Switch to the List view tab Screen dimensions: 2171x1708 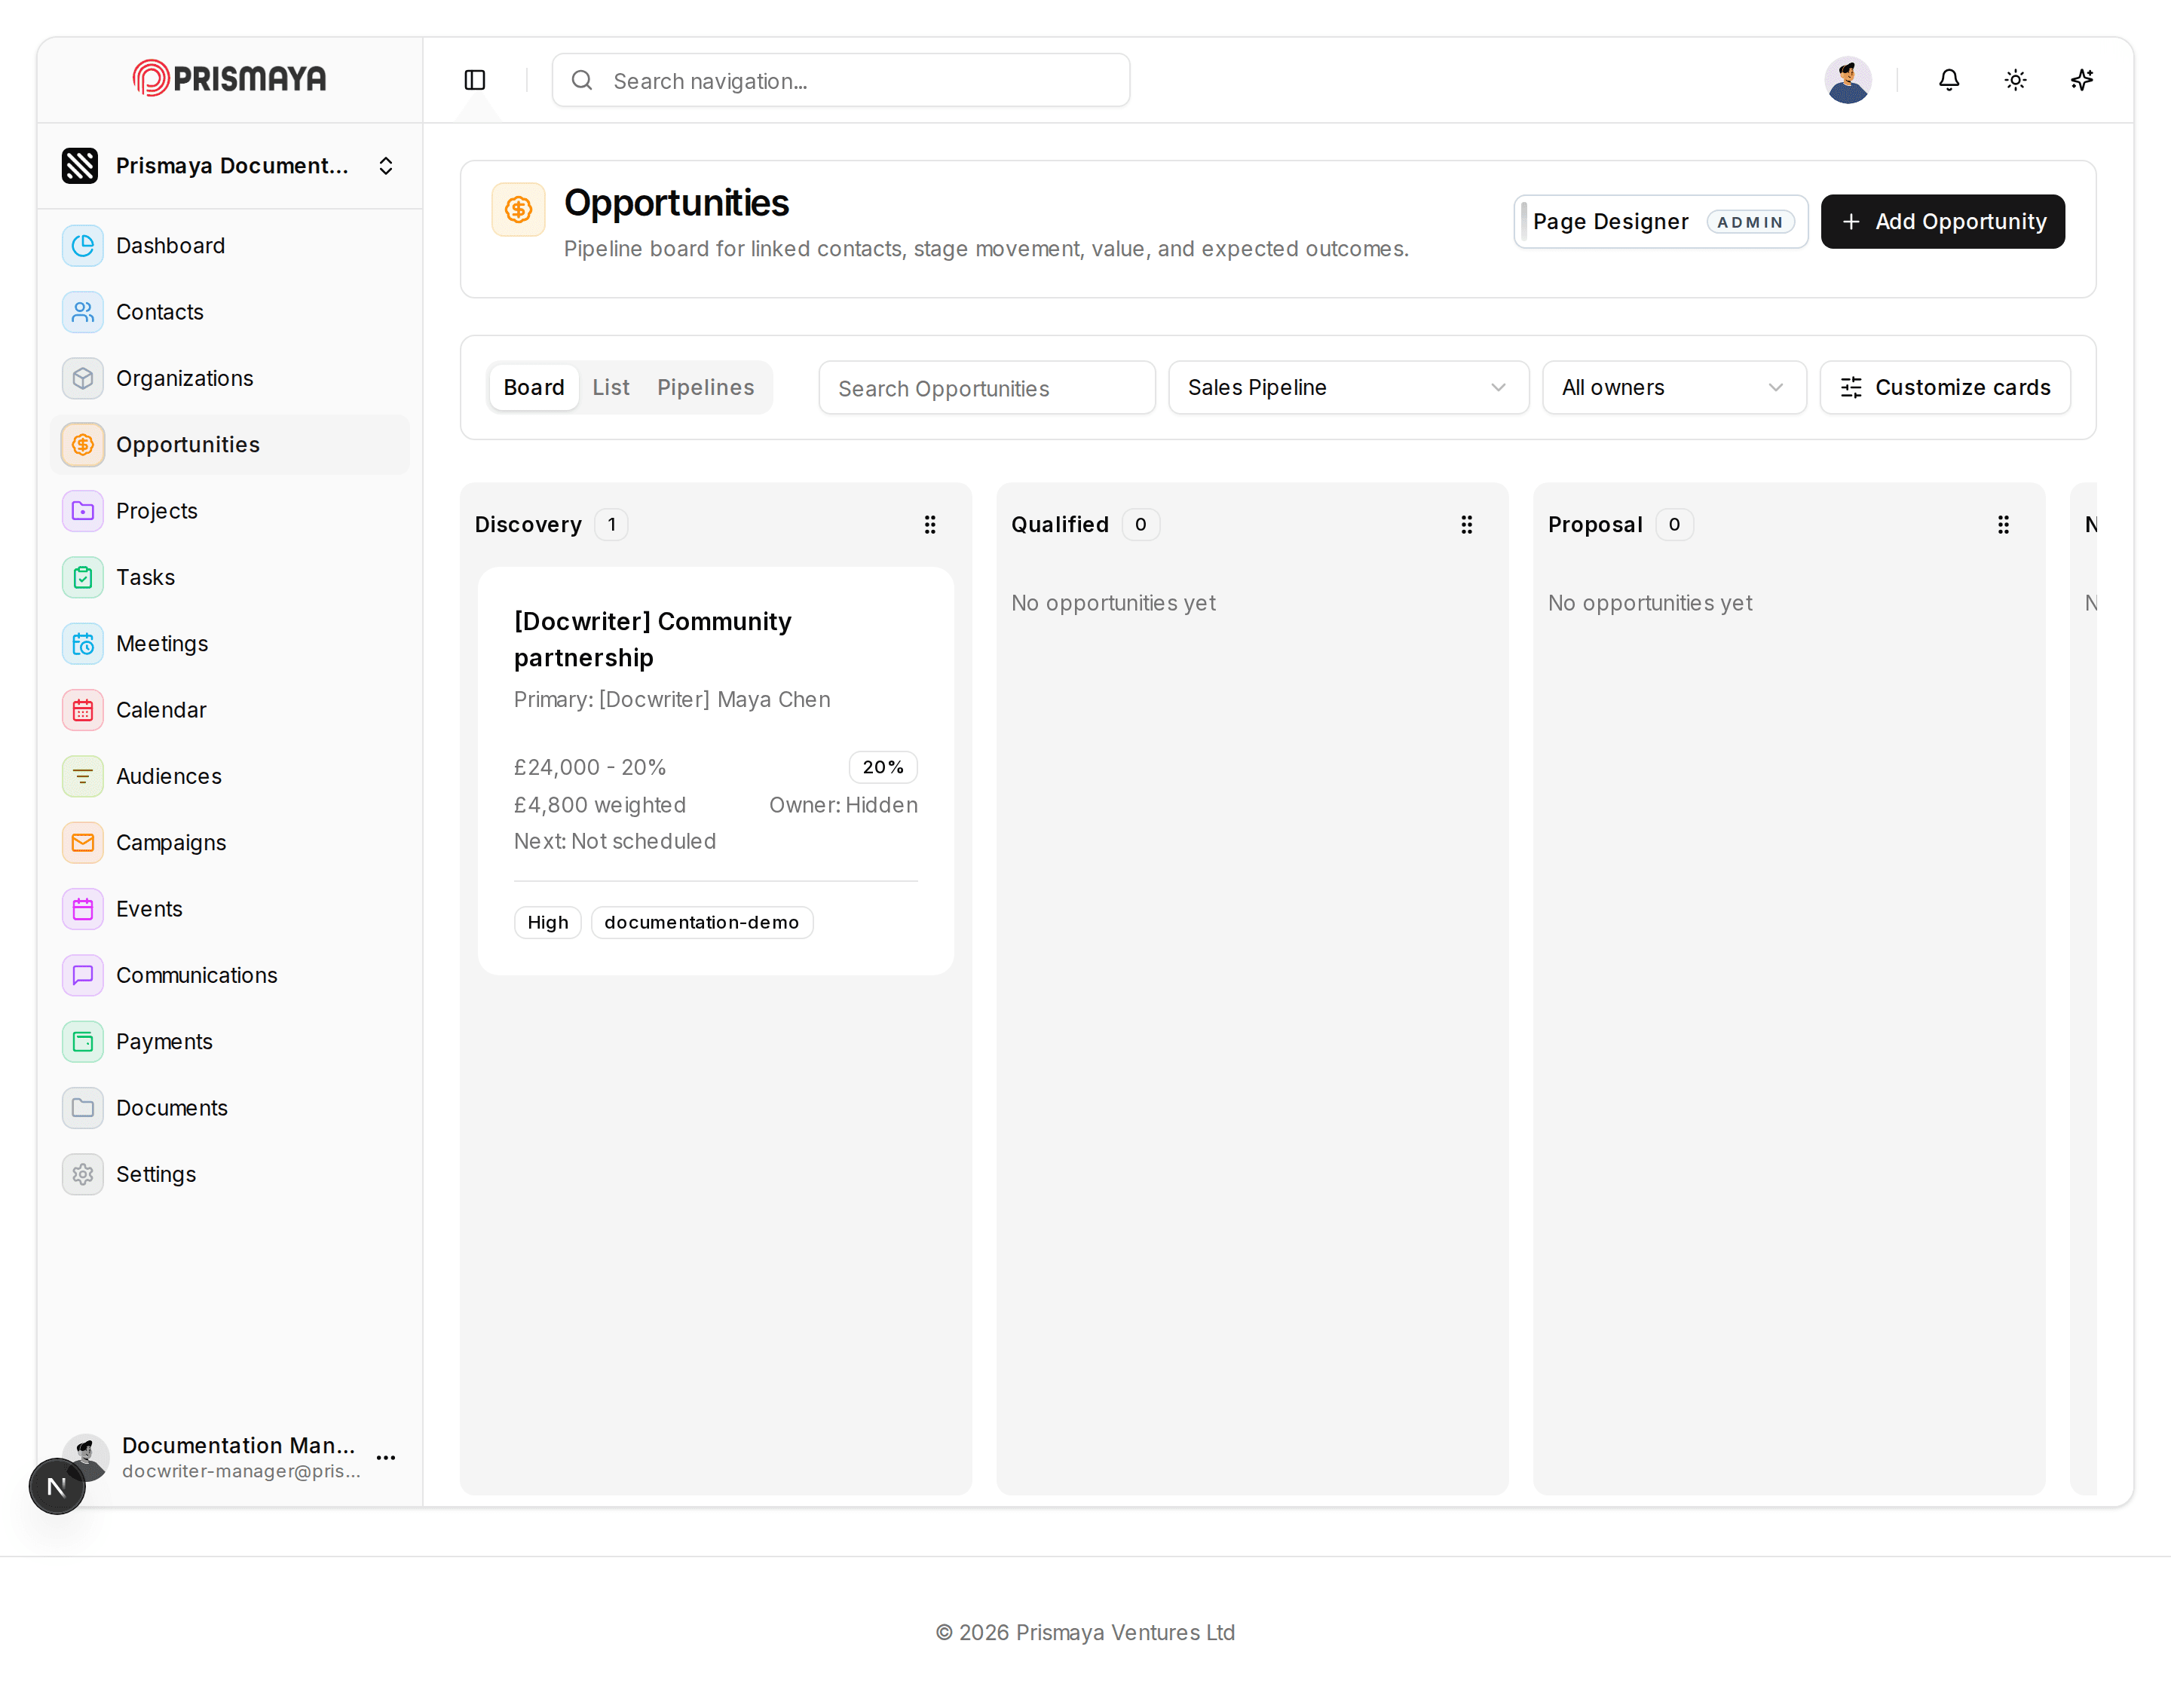tap(611, 388)
